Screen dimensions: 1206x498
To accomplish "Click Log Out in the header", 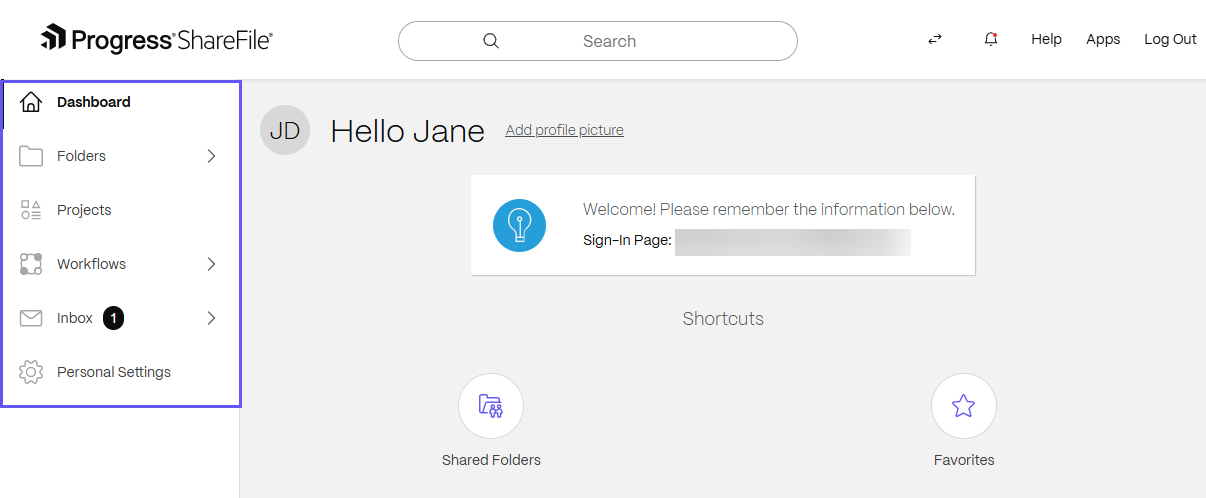I will click(x=1170, y=39).
